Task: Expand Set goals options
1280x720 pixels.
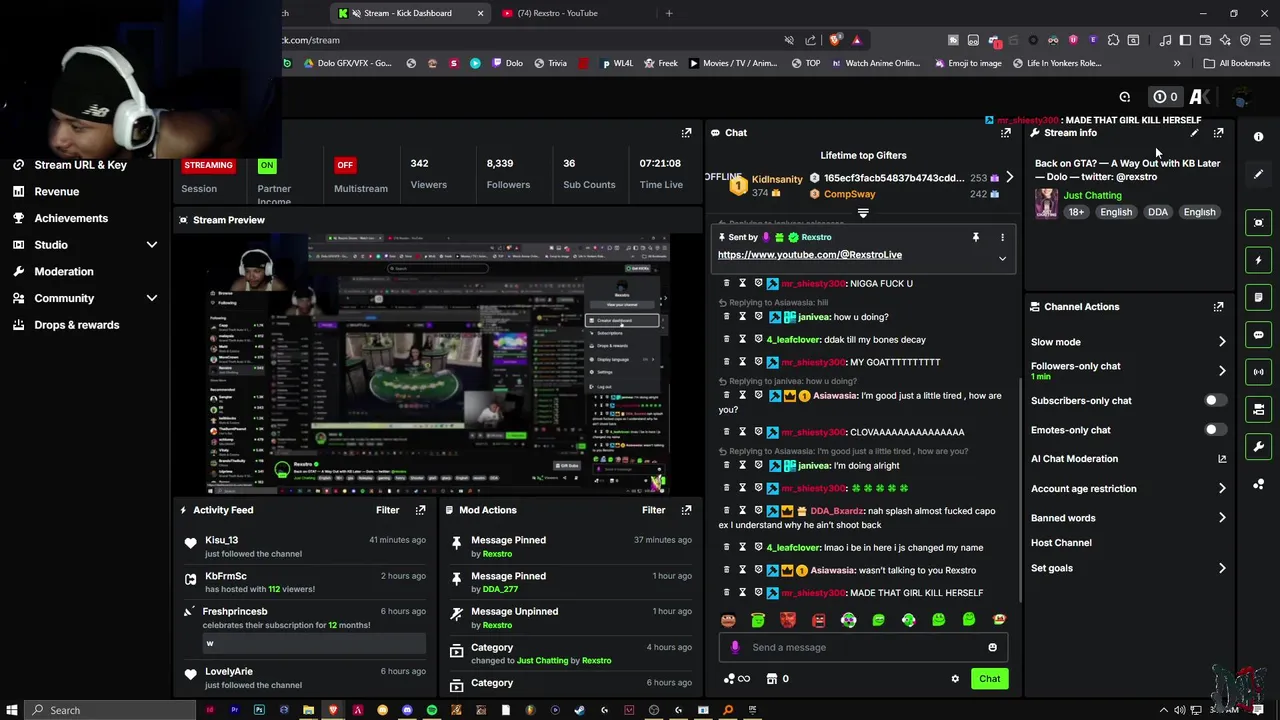Action: coord(1222,568)
